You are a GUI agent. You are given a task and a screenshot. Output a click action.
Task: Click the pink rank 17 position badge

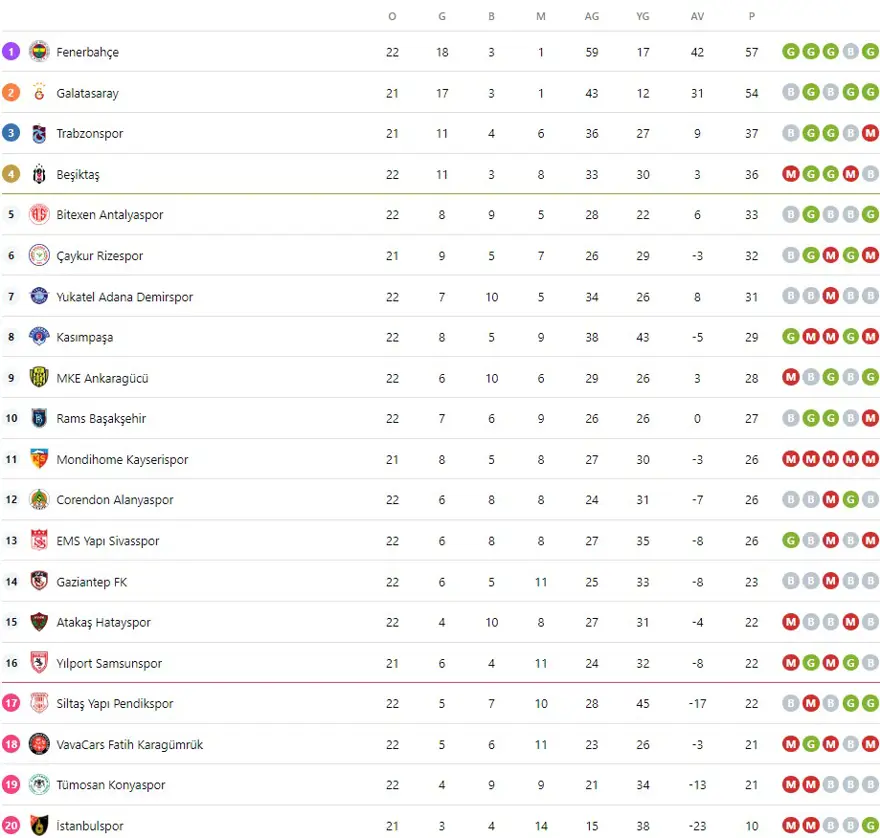[x=11, y=703]
